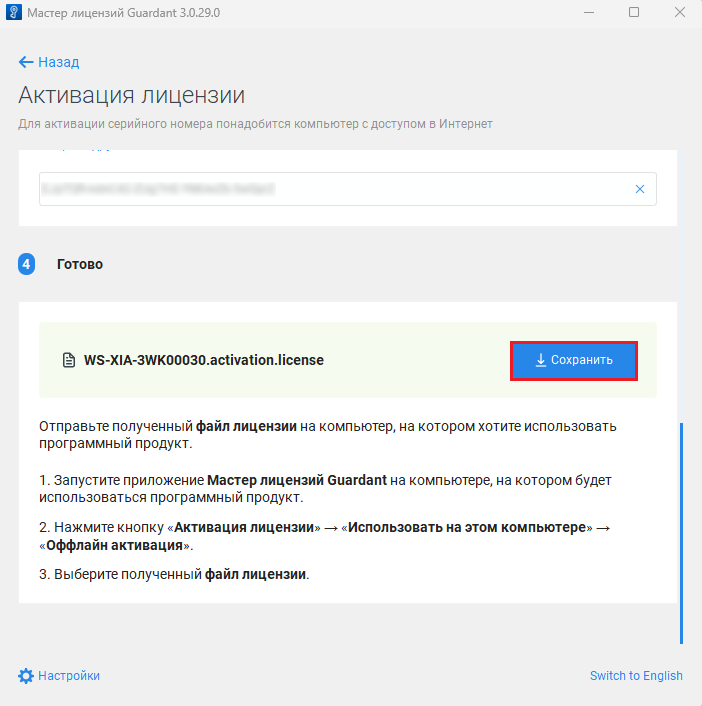This screenshot has width=702, height=706.
Task: Maximize the license wizard window
Action: [x=634, y=12]
